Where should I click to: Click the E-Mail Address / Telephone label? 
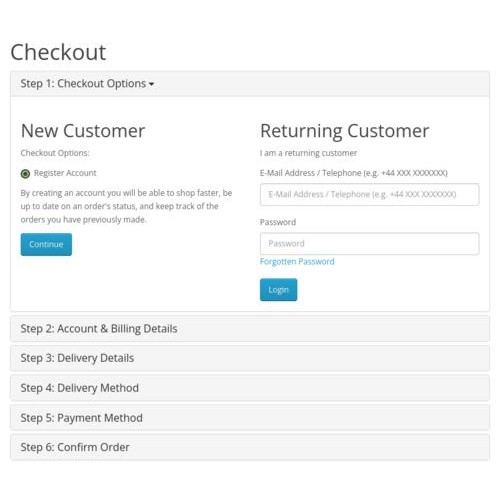(x=354, y=173)
